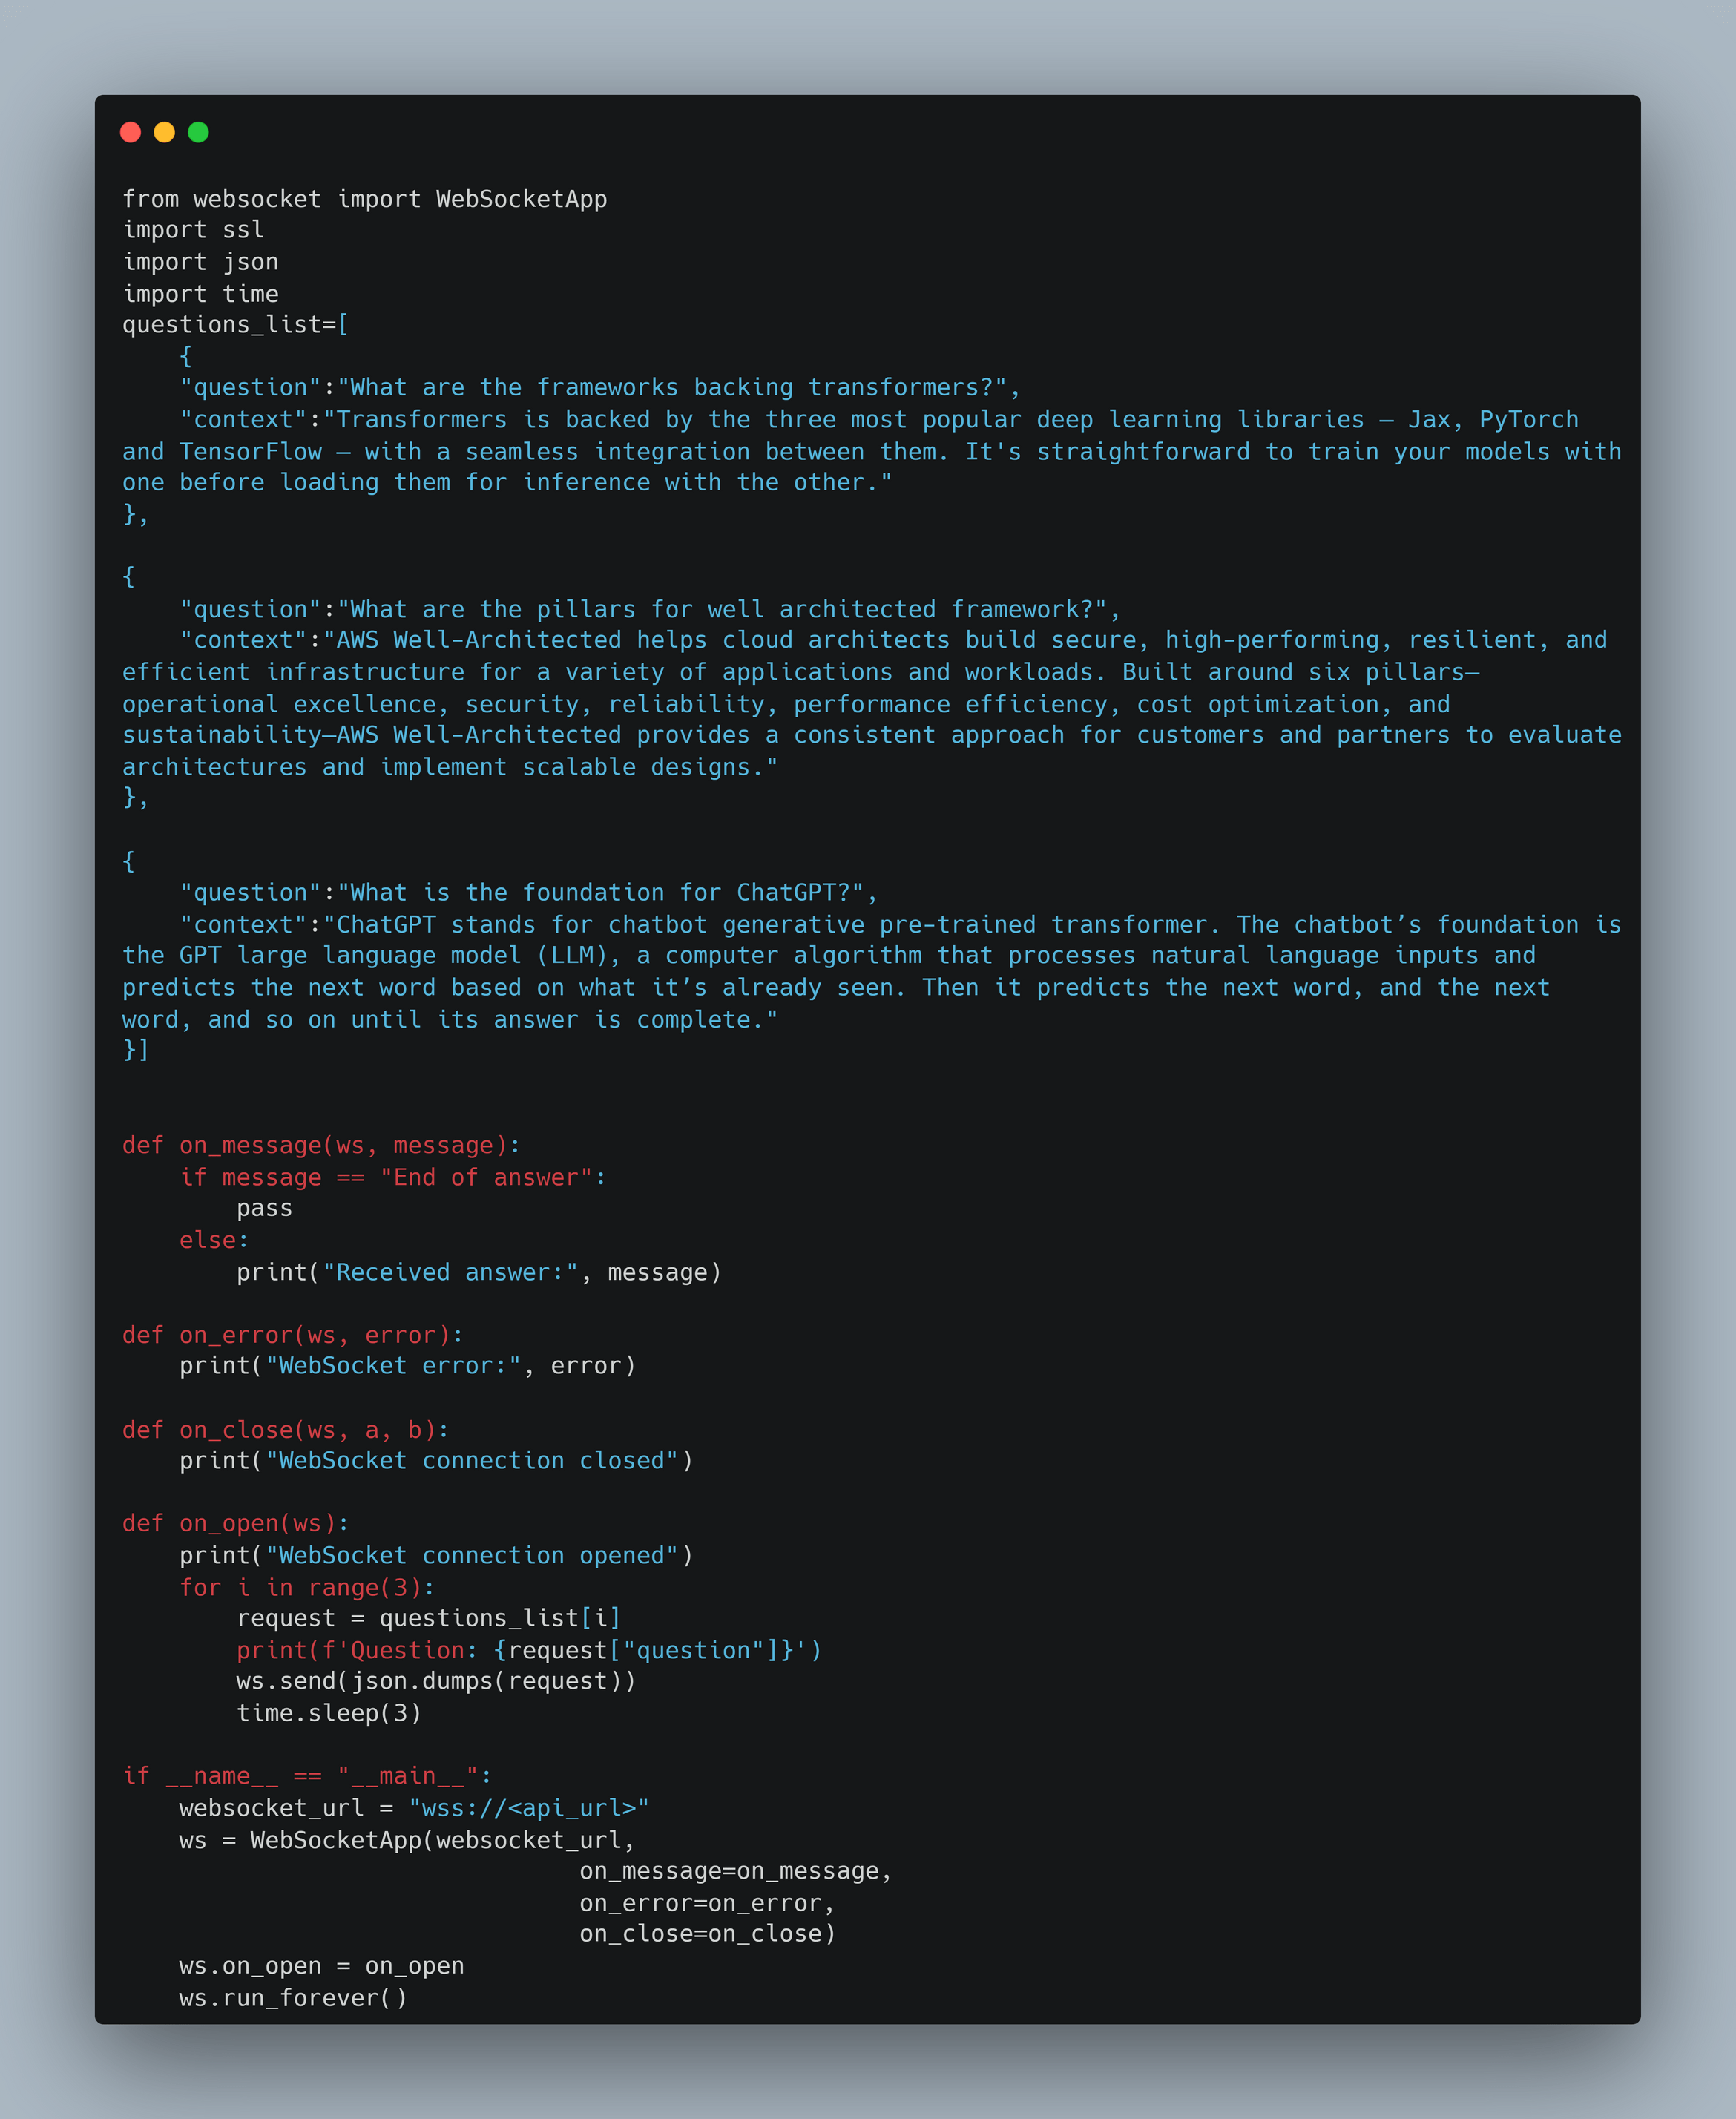Click 'questions_list=[' variable declaration
Image resolution: width=1736 pixels, height=2119 pixels.
point(235,325)
